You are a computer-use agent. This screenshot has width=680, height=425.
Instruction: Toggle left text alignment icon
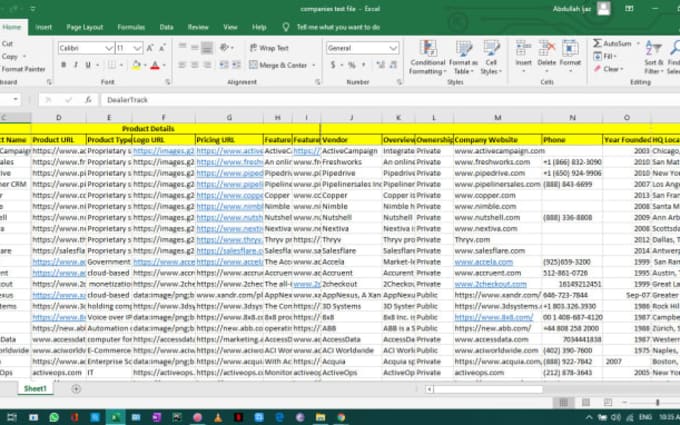coord(182,65)
